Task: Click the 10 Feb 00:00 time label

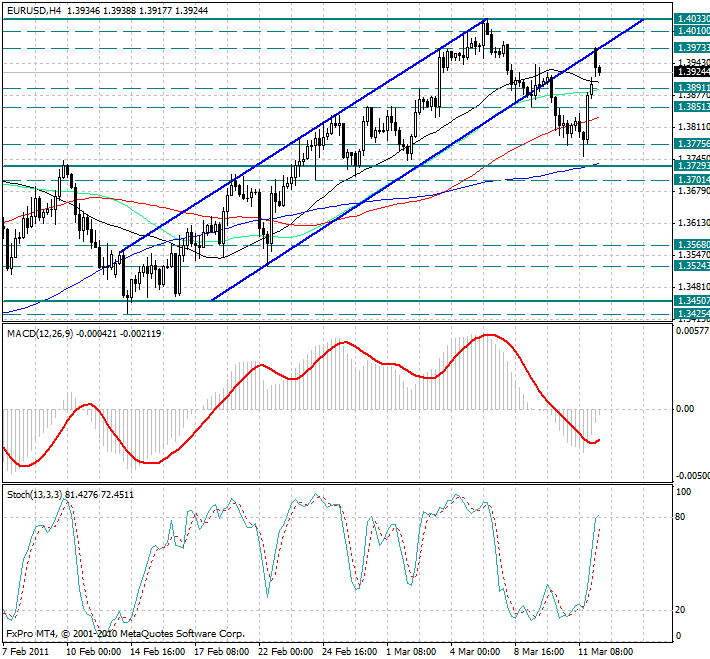Action: click(94, 652)
